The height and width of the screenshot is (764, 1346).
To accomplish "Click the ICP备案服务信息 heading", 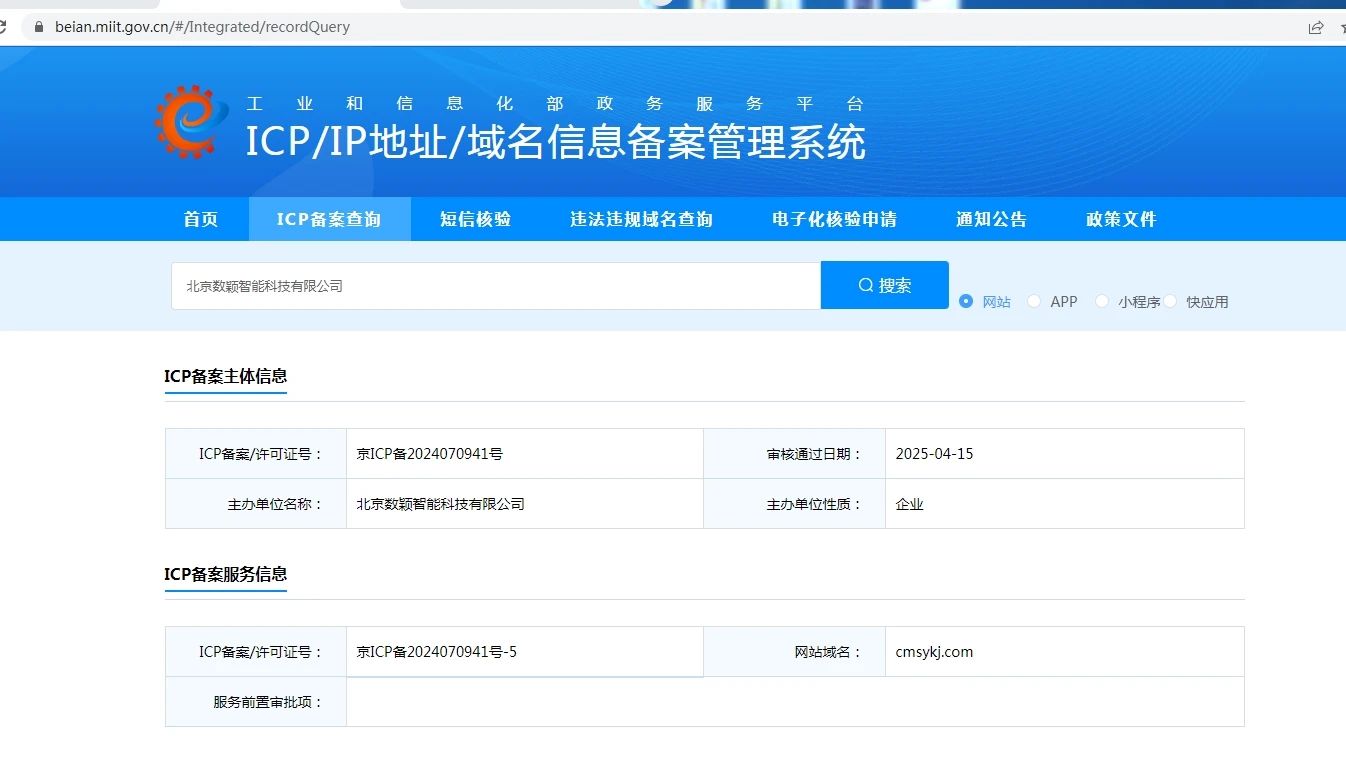I will [226, 575].
